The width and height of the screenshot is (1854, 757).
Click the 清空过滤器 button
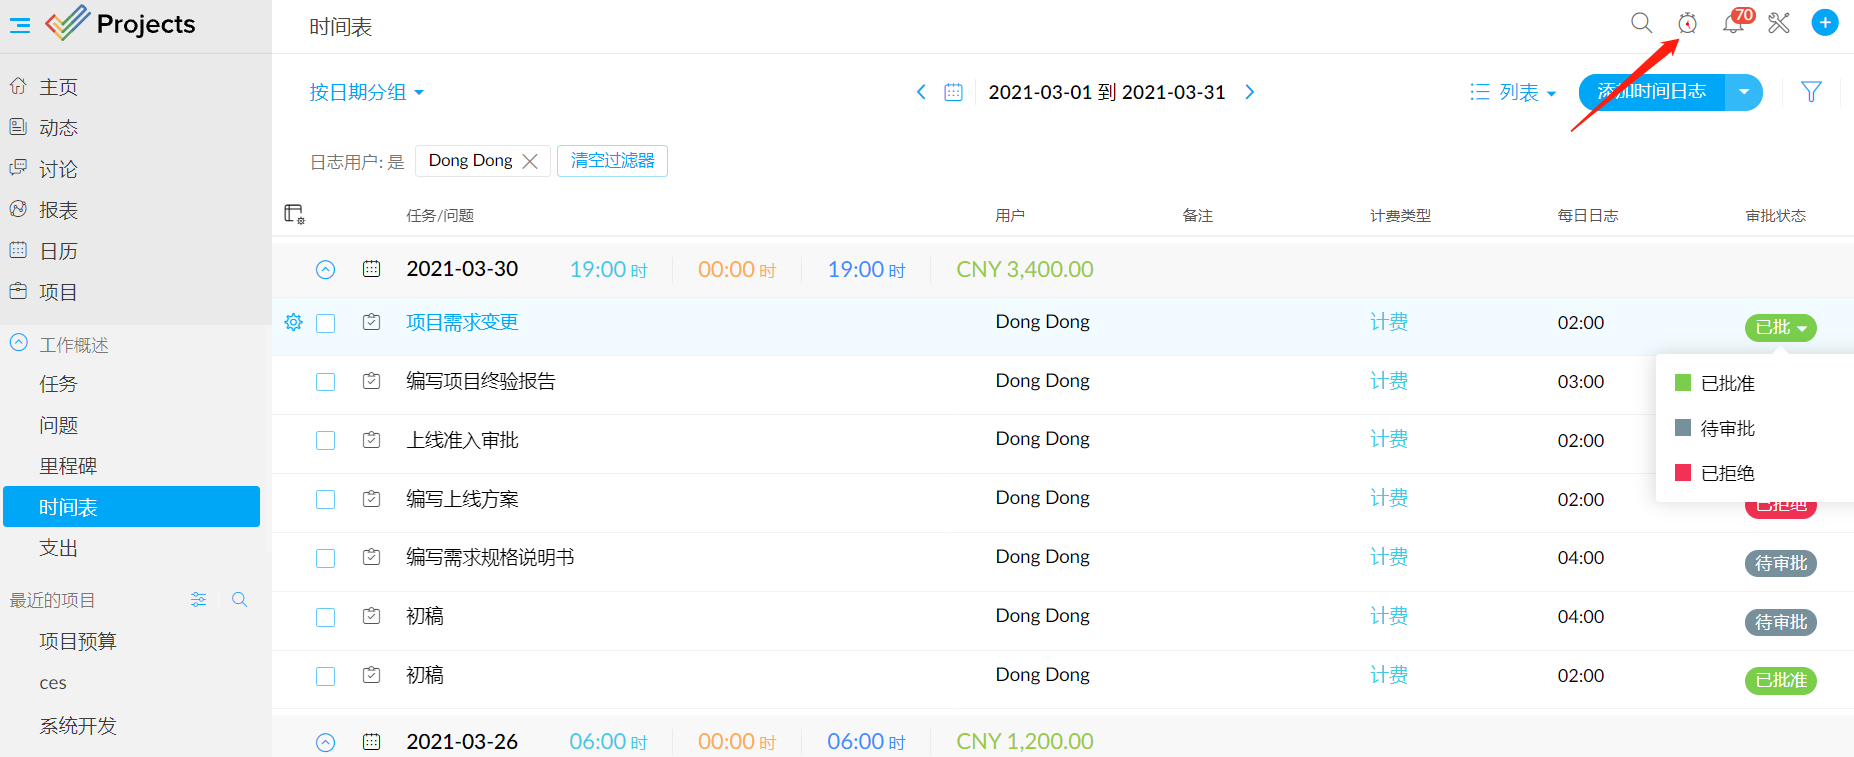(x=612, y=160)
